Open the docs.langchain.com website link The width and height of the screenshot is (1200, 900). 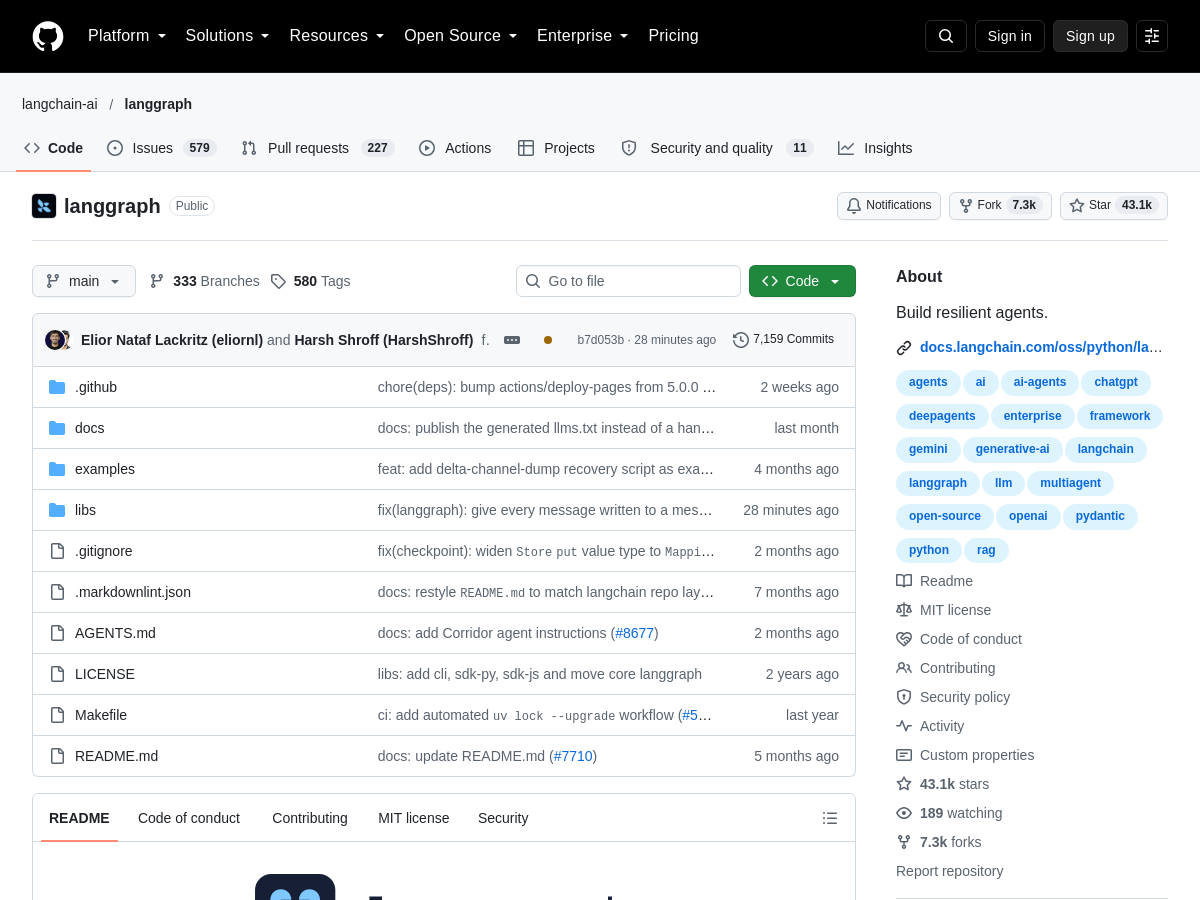(x=1041, y=347)
